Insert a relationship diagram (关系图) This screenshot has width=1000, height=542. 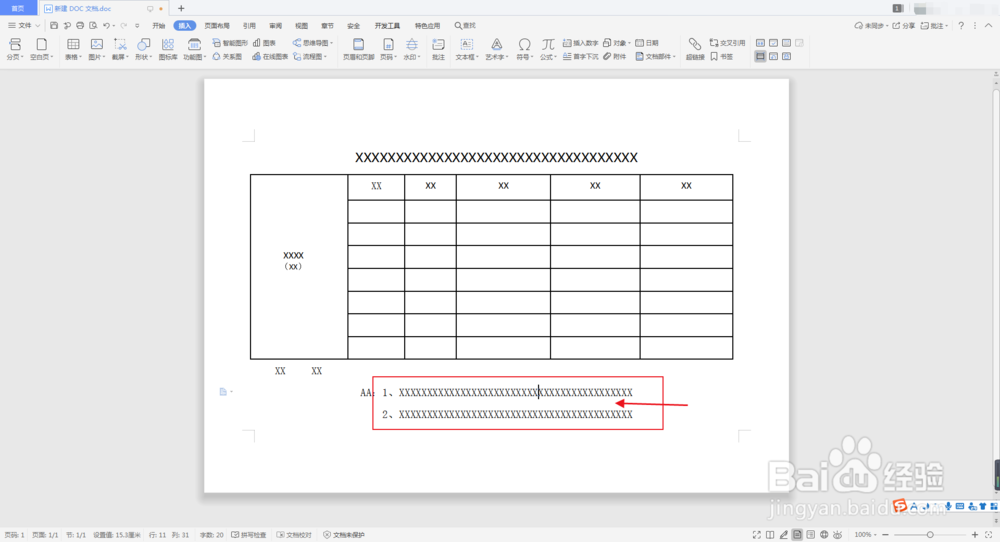[228, 57]
